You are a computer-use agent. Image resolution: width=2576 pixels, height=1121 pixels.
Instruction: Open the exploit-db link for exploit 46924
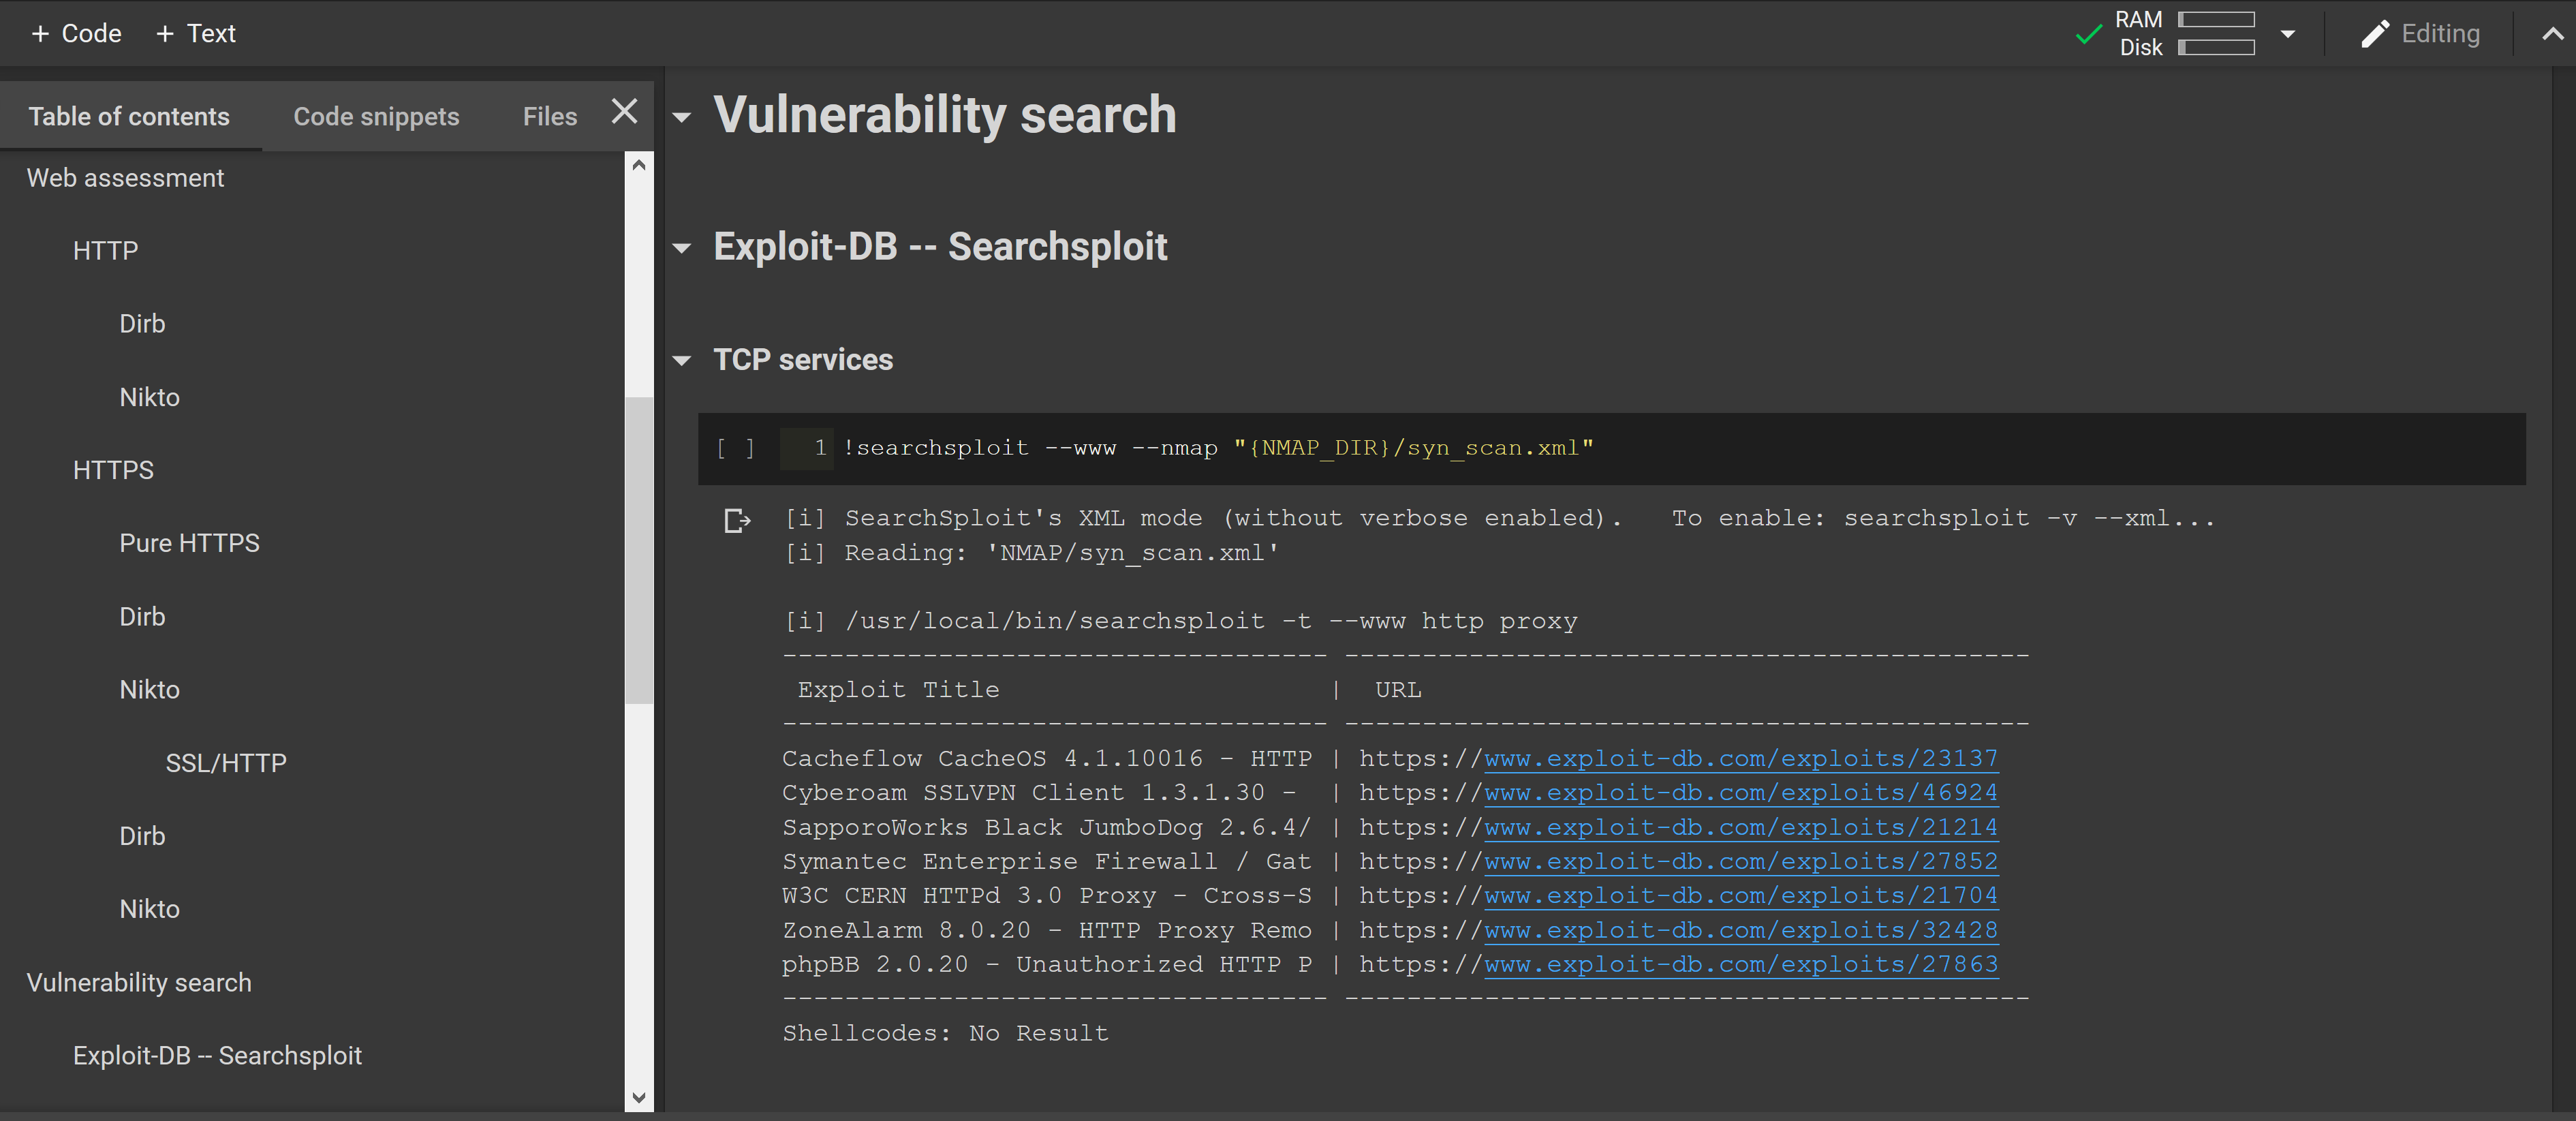(x=1740, y=793)
